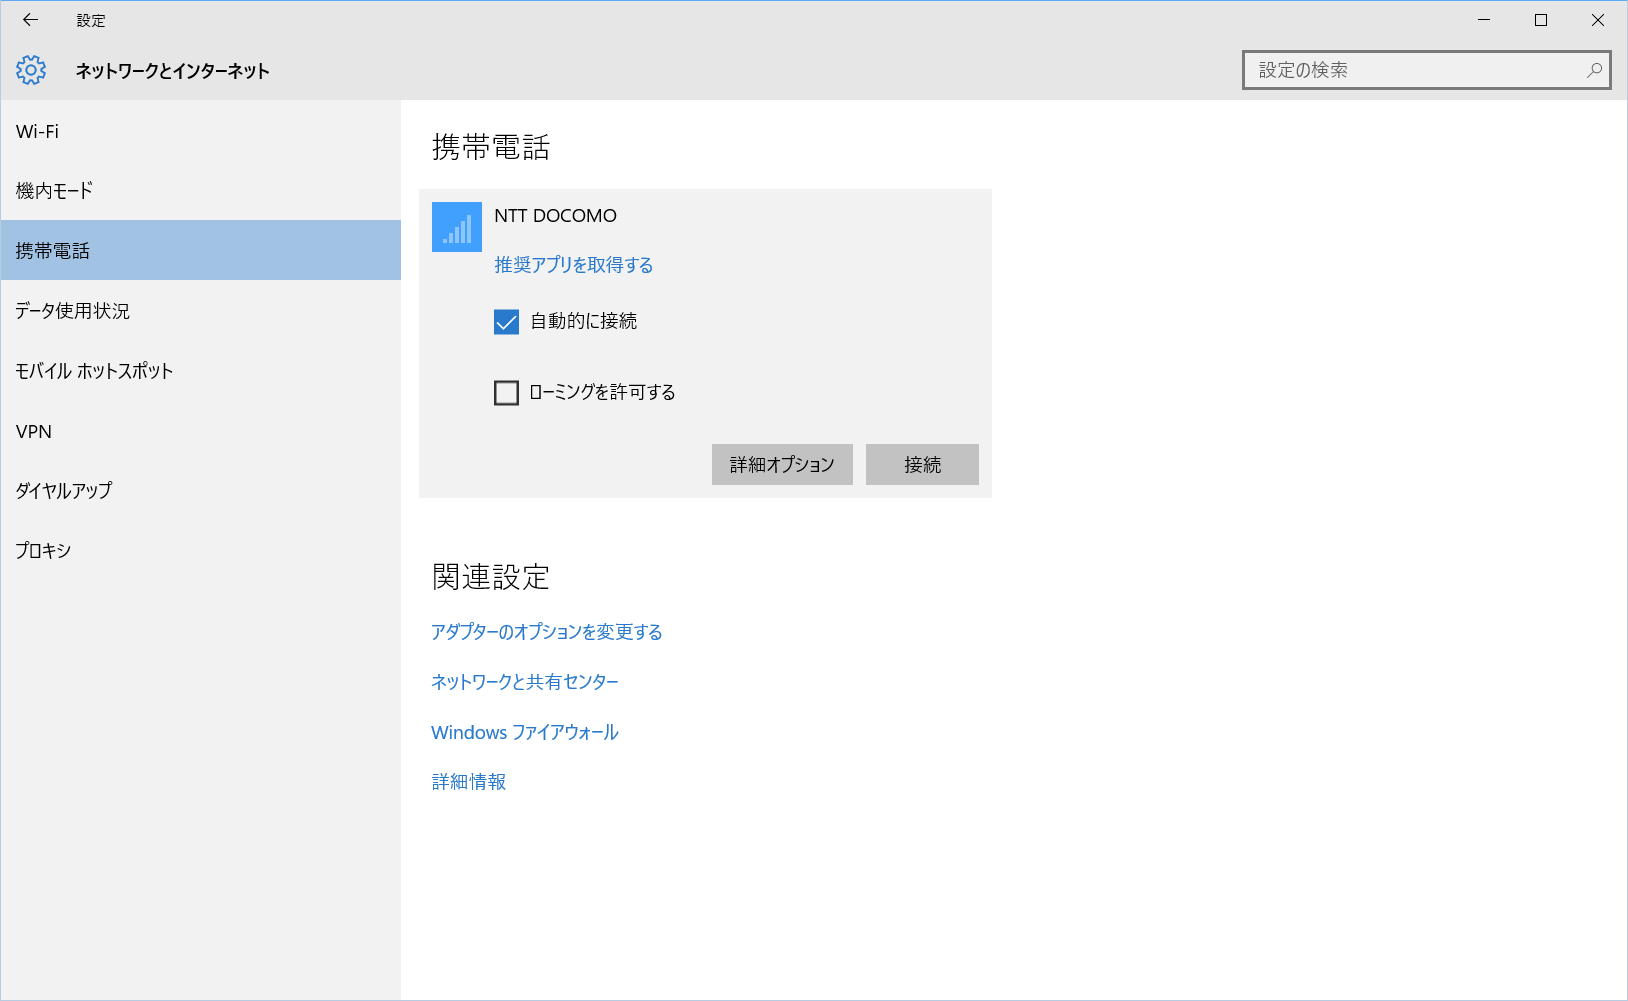Image resolution: width=1628 pixels, height=1001 pixels.
Task: Click the settings gear icon
Action: [31, 70]
